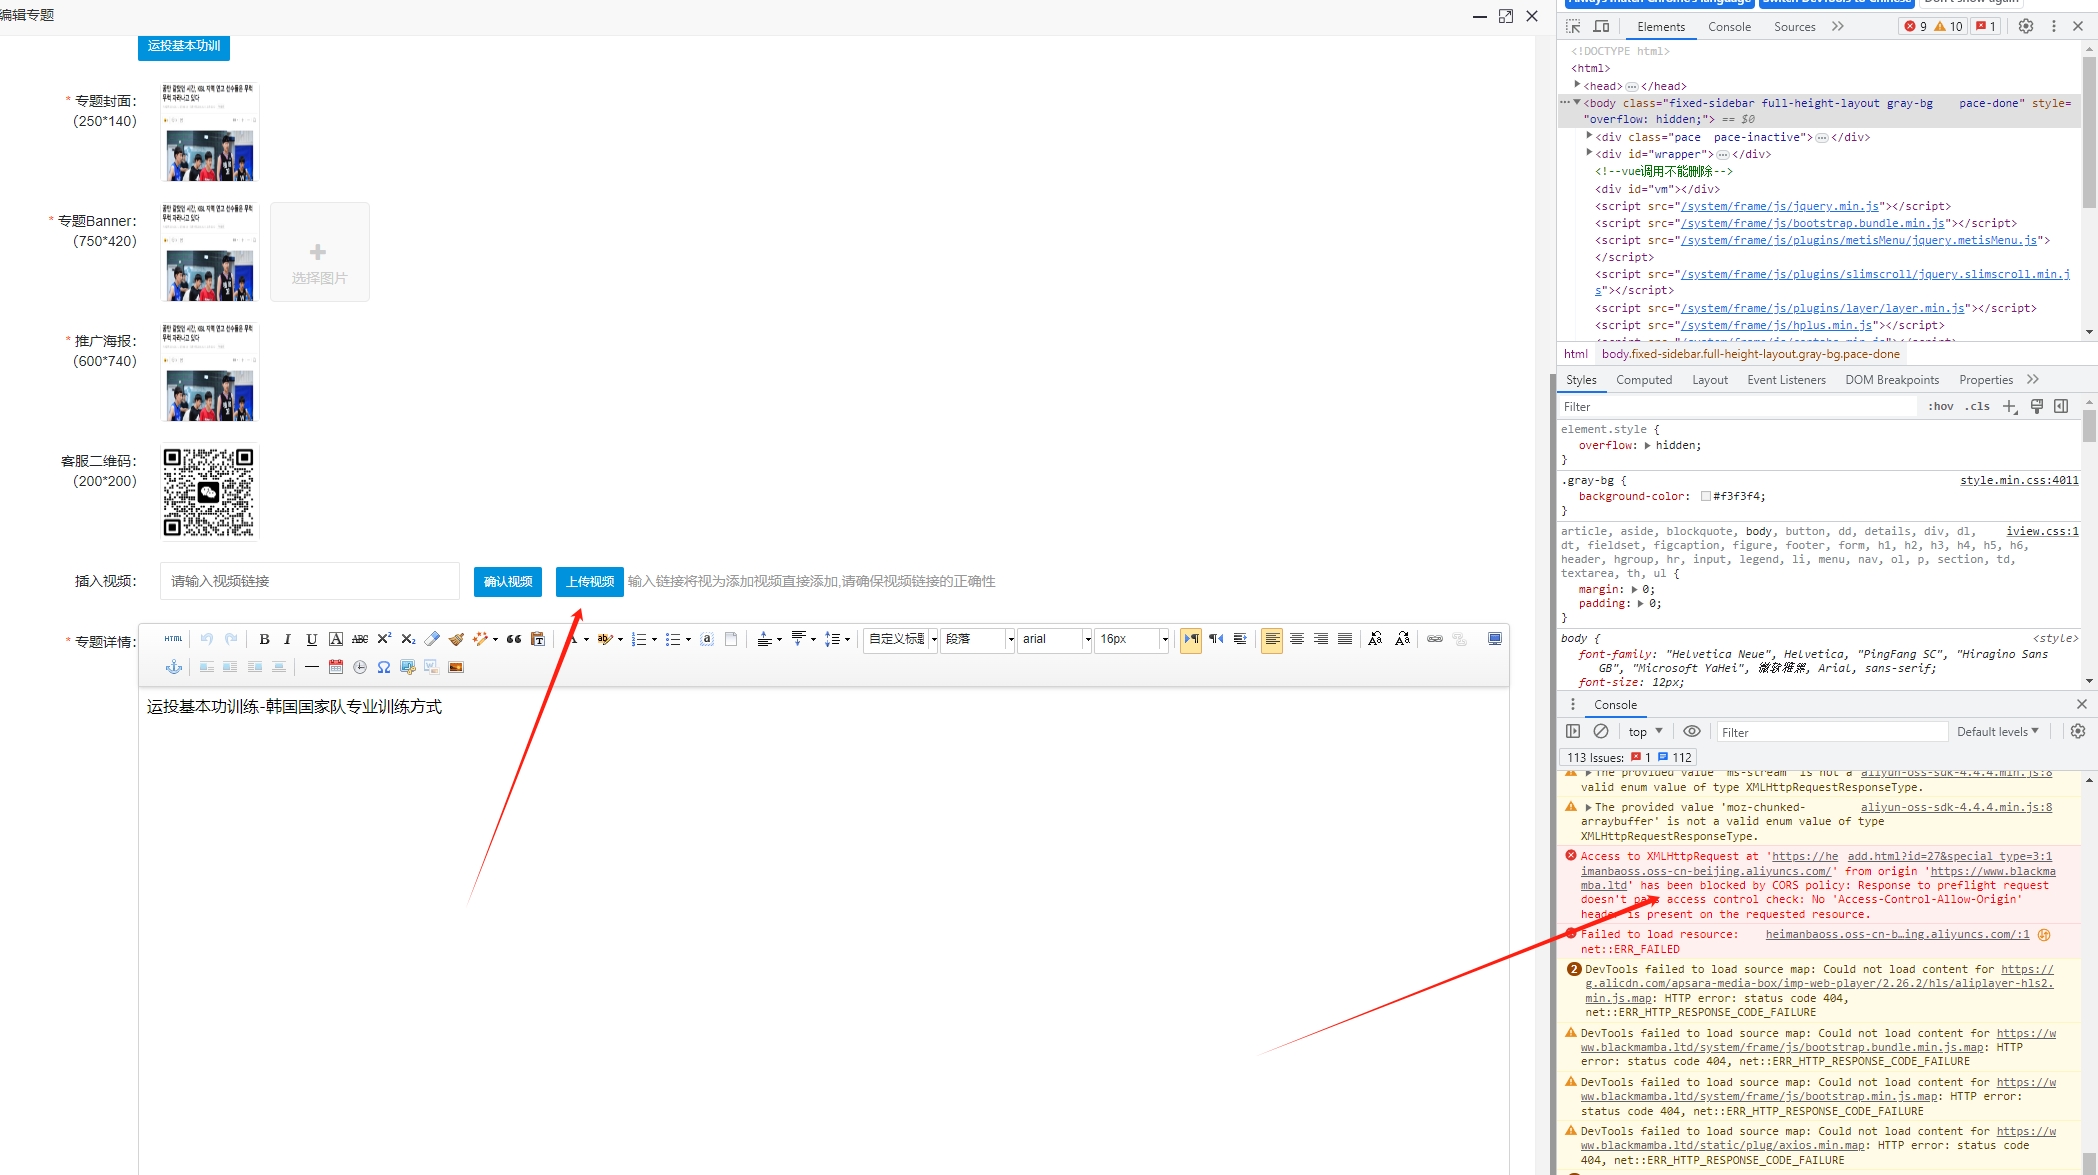Click the blockquote icon in toolbar
Screen dimensions: 2098x1175
tap(514, 639)
